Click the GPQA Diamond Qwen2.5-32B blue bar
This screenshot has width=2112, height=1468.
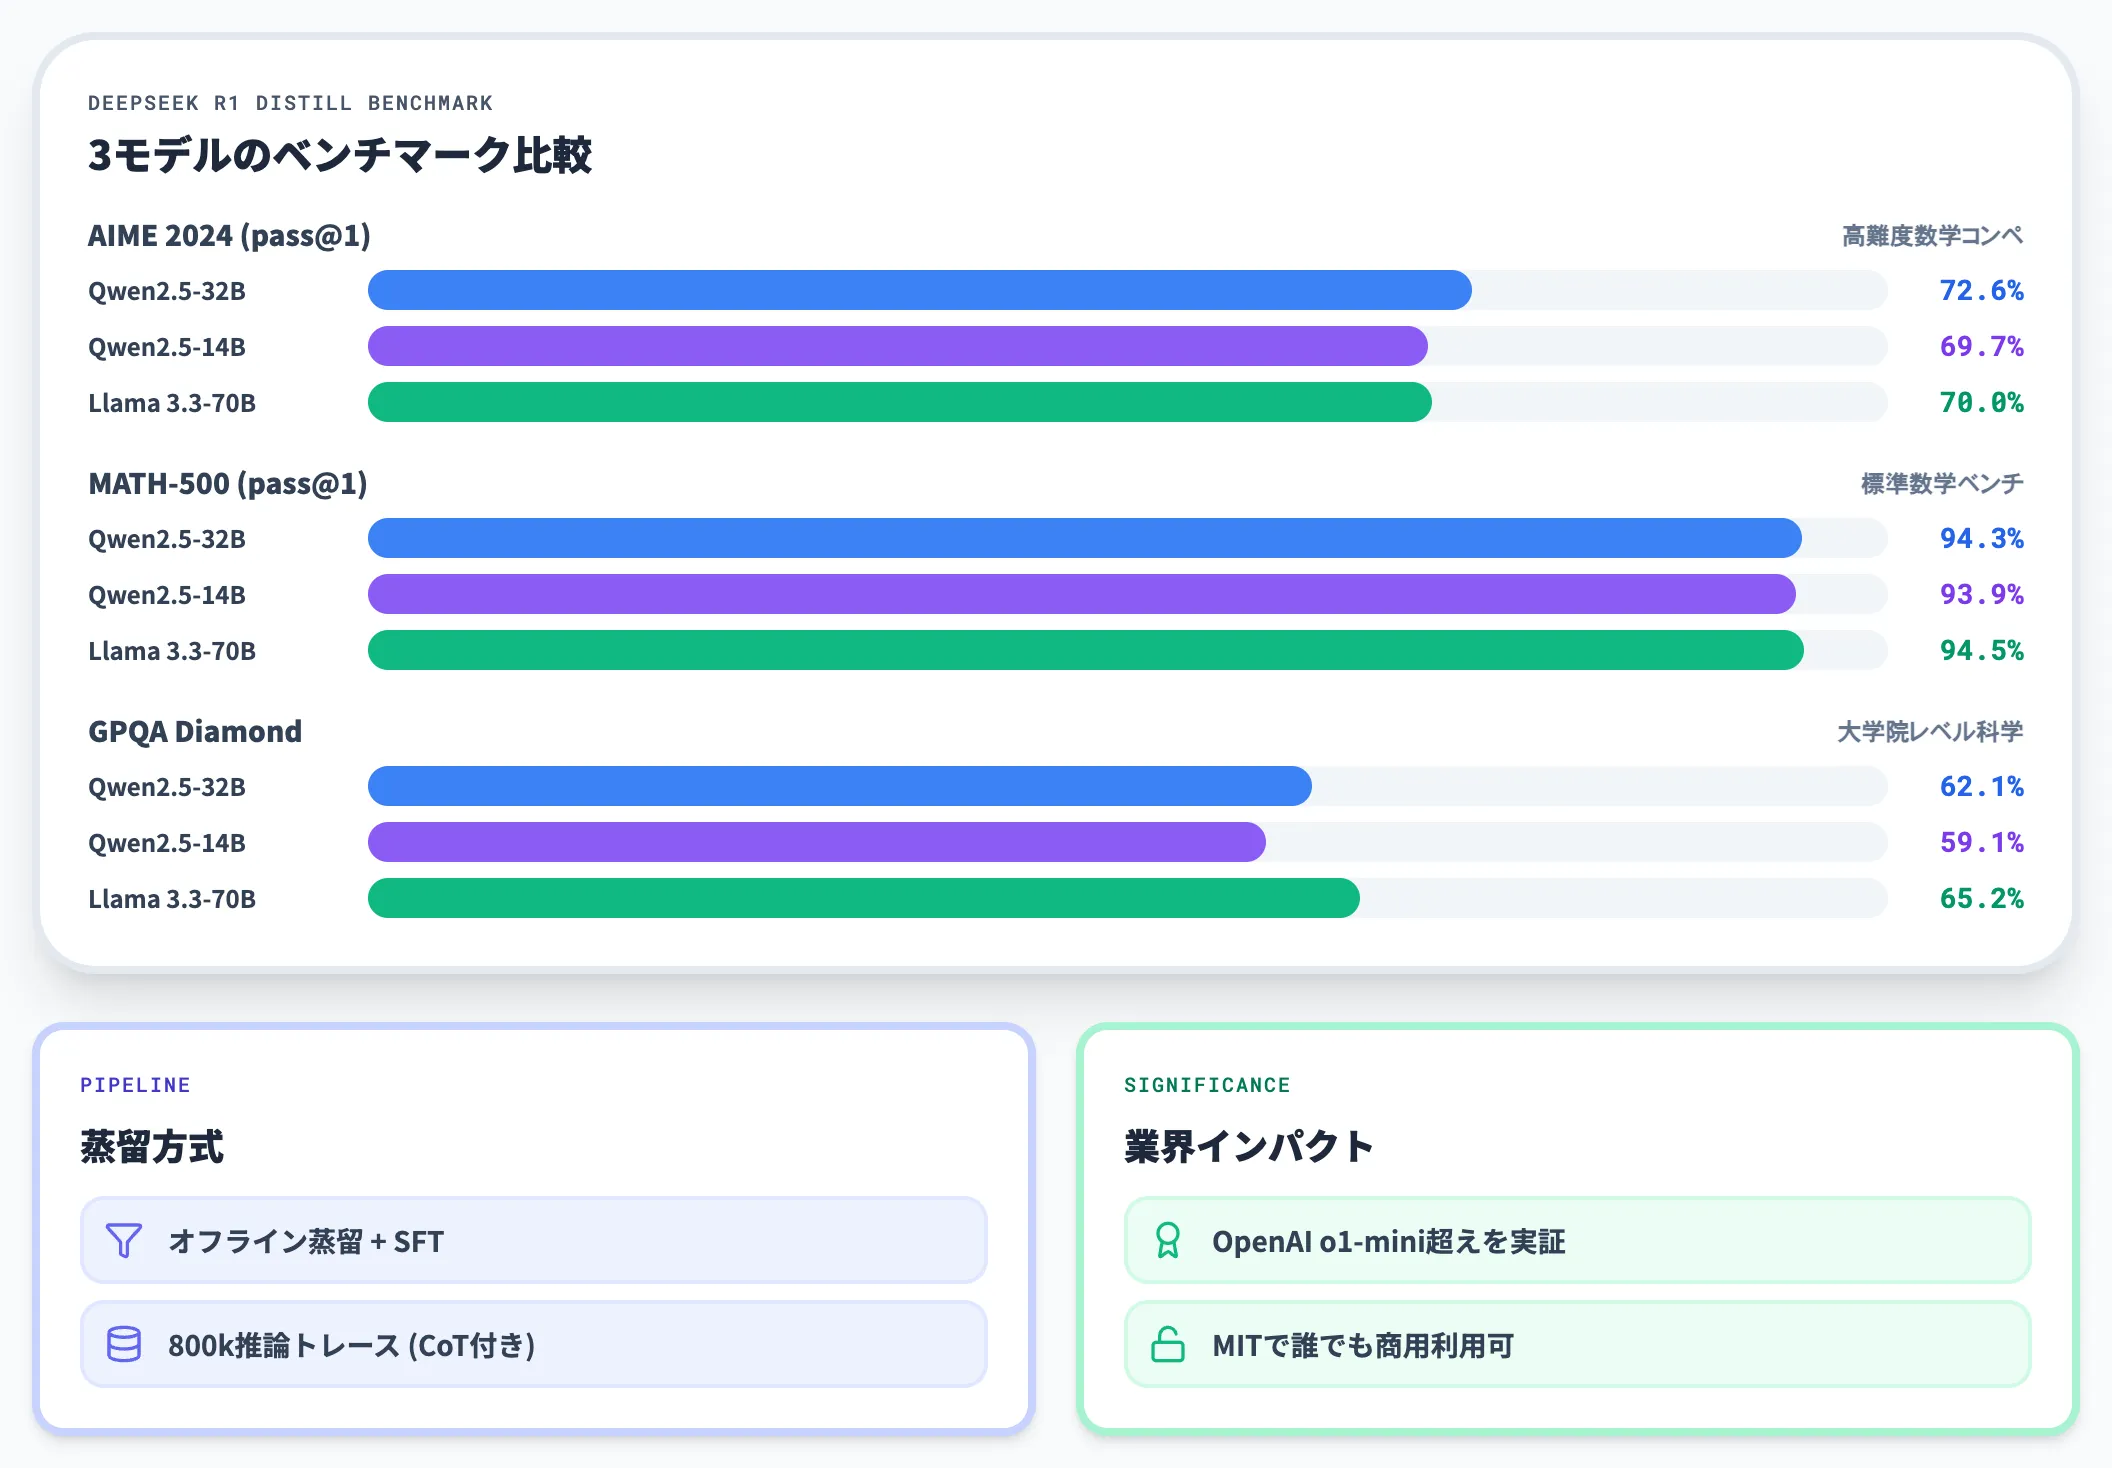point(840,786)
